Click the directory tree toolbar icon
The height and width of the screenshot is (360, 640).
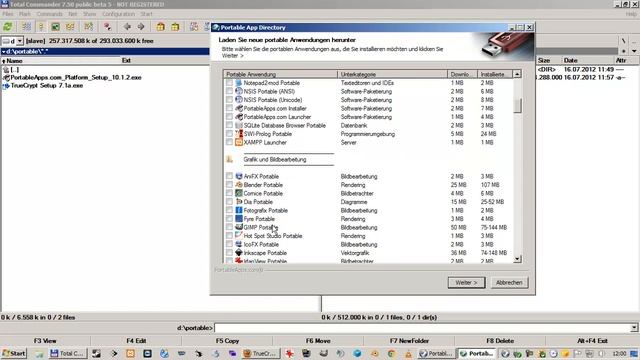click(70, 27)
